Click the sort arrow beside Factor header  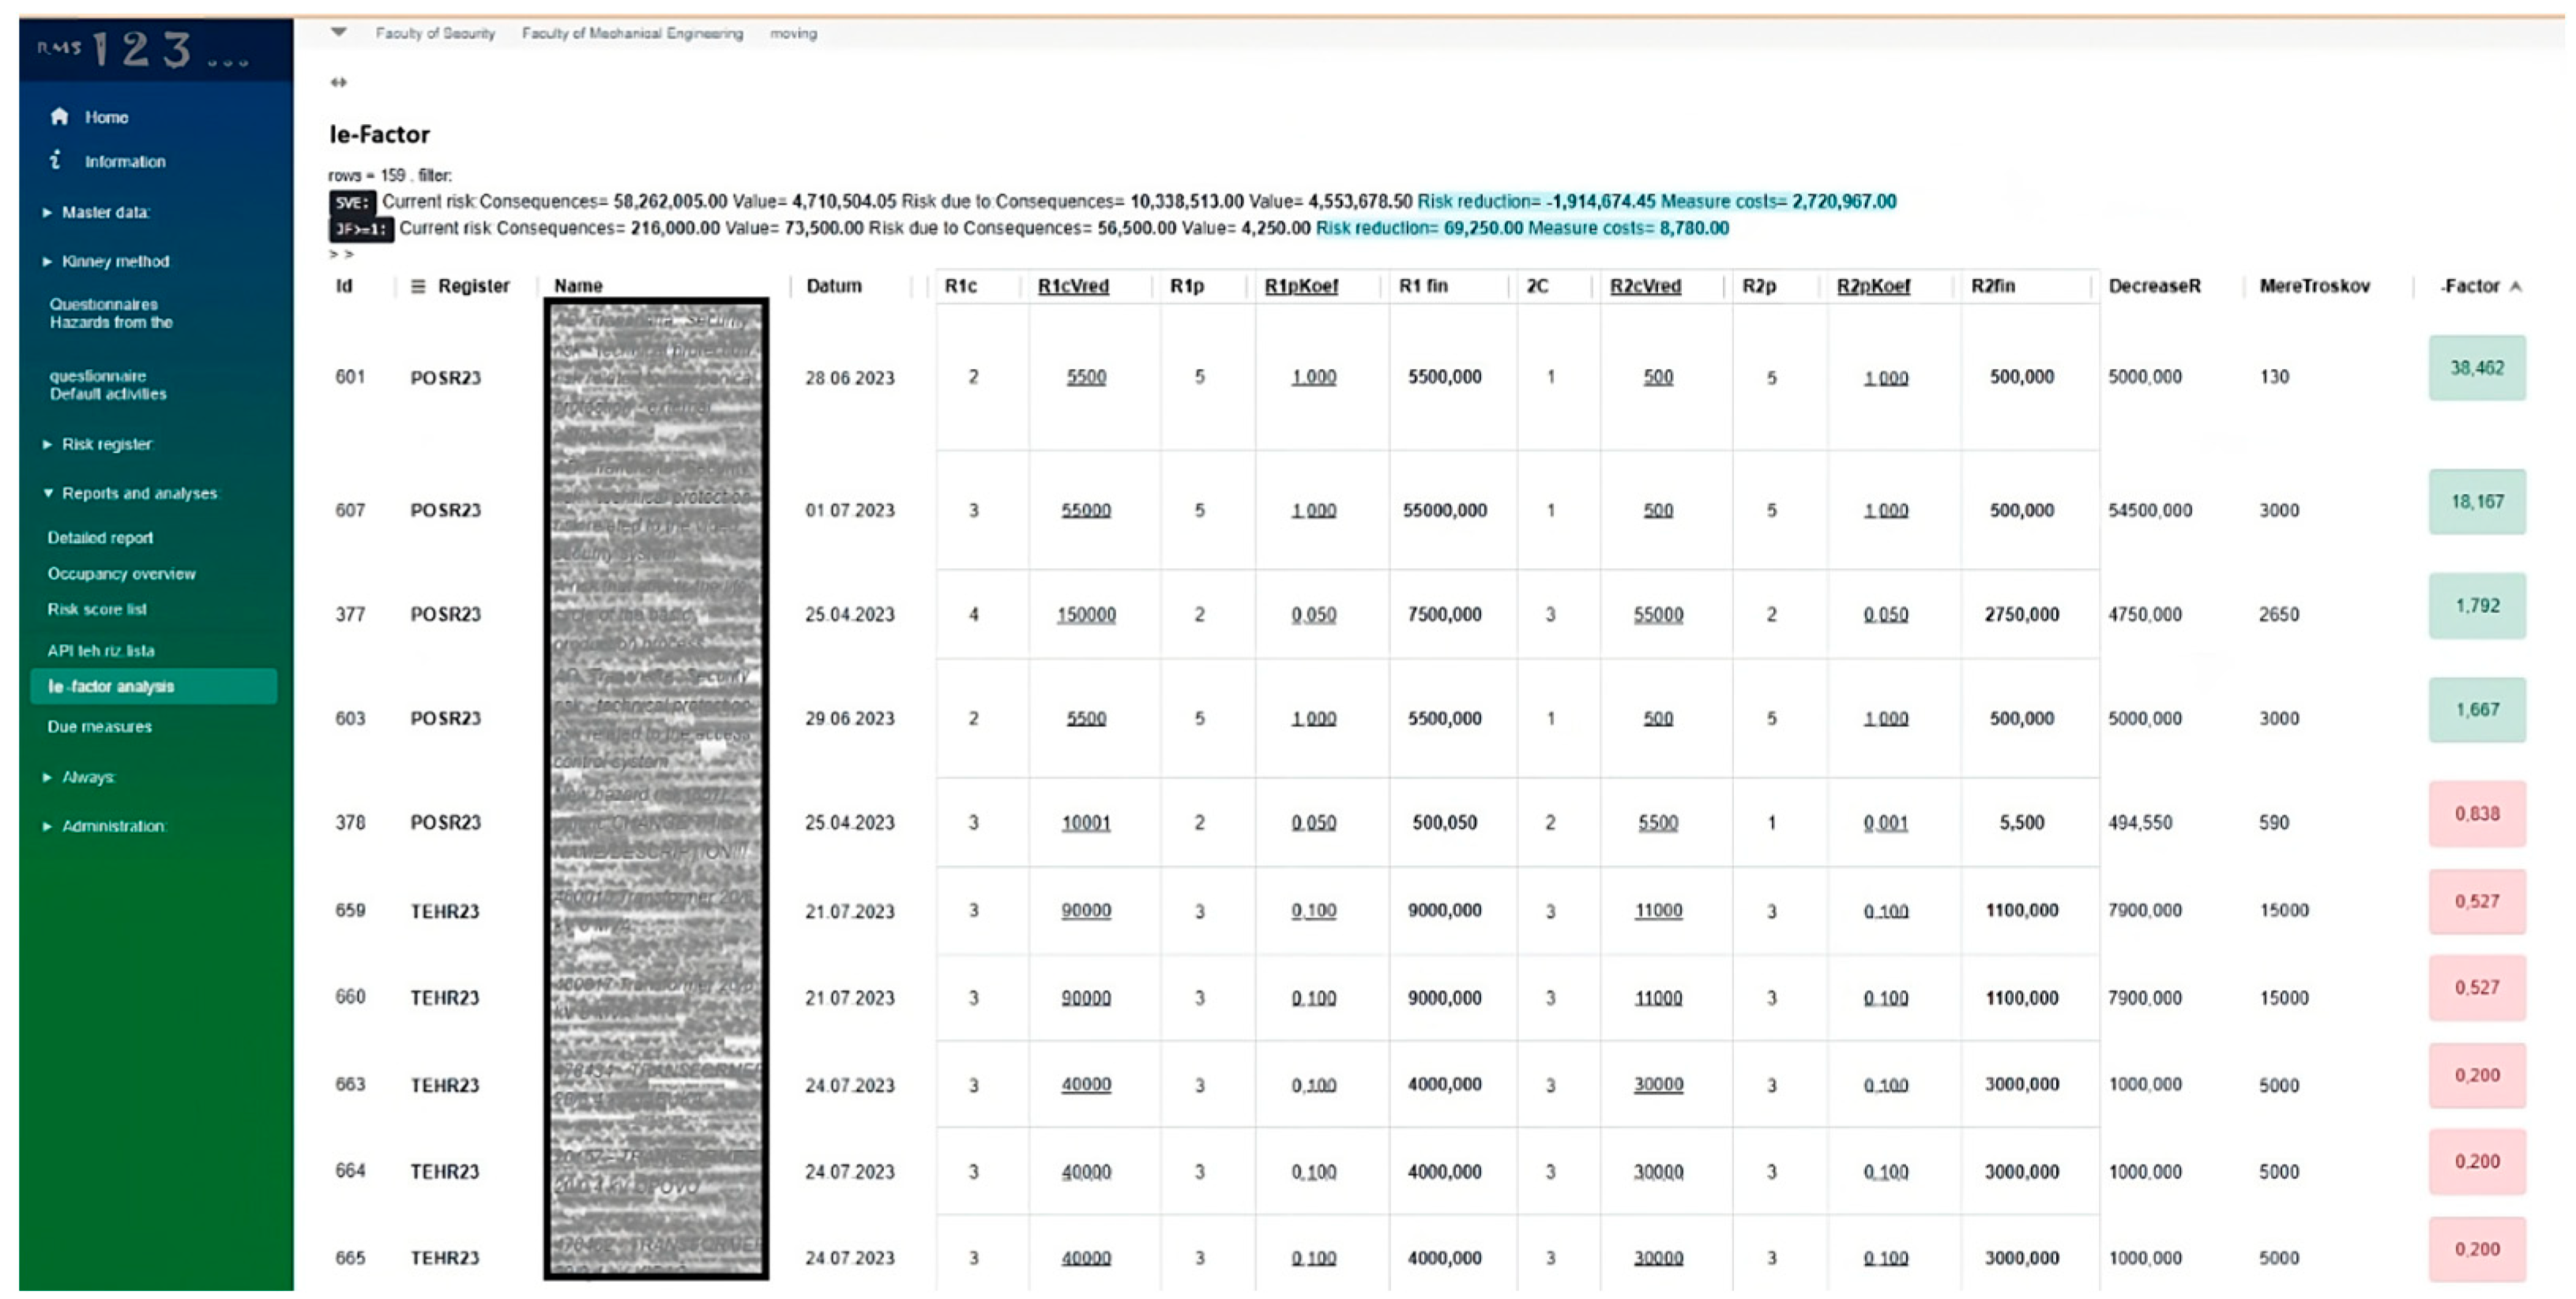[x=2516, y=286]
